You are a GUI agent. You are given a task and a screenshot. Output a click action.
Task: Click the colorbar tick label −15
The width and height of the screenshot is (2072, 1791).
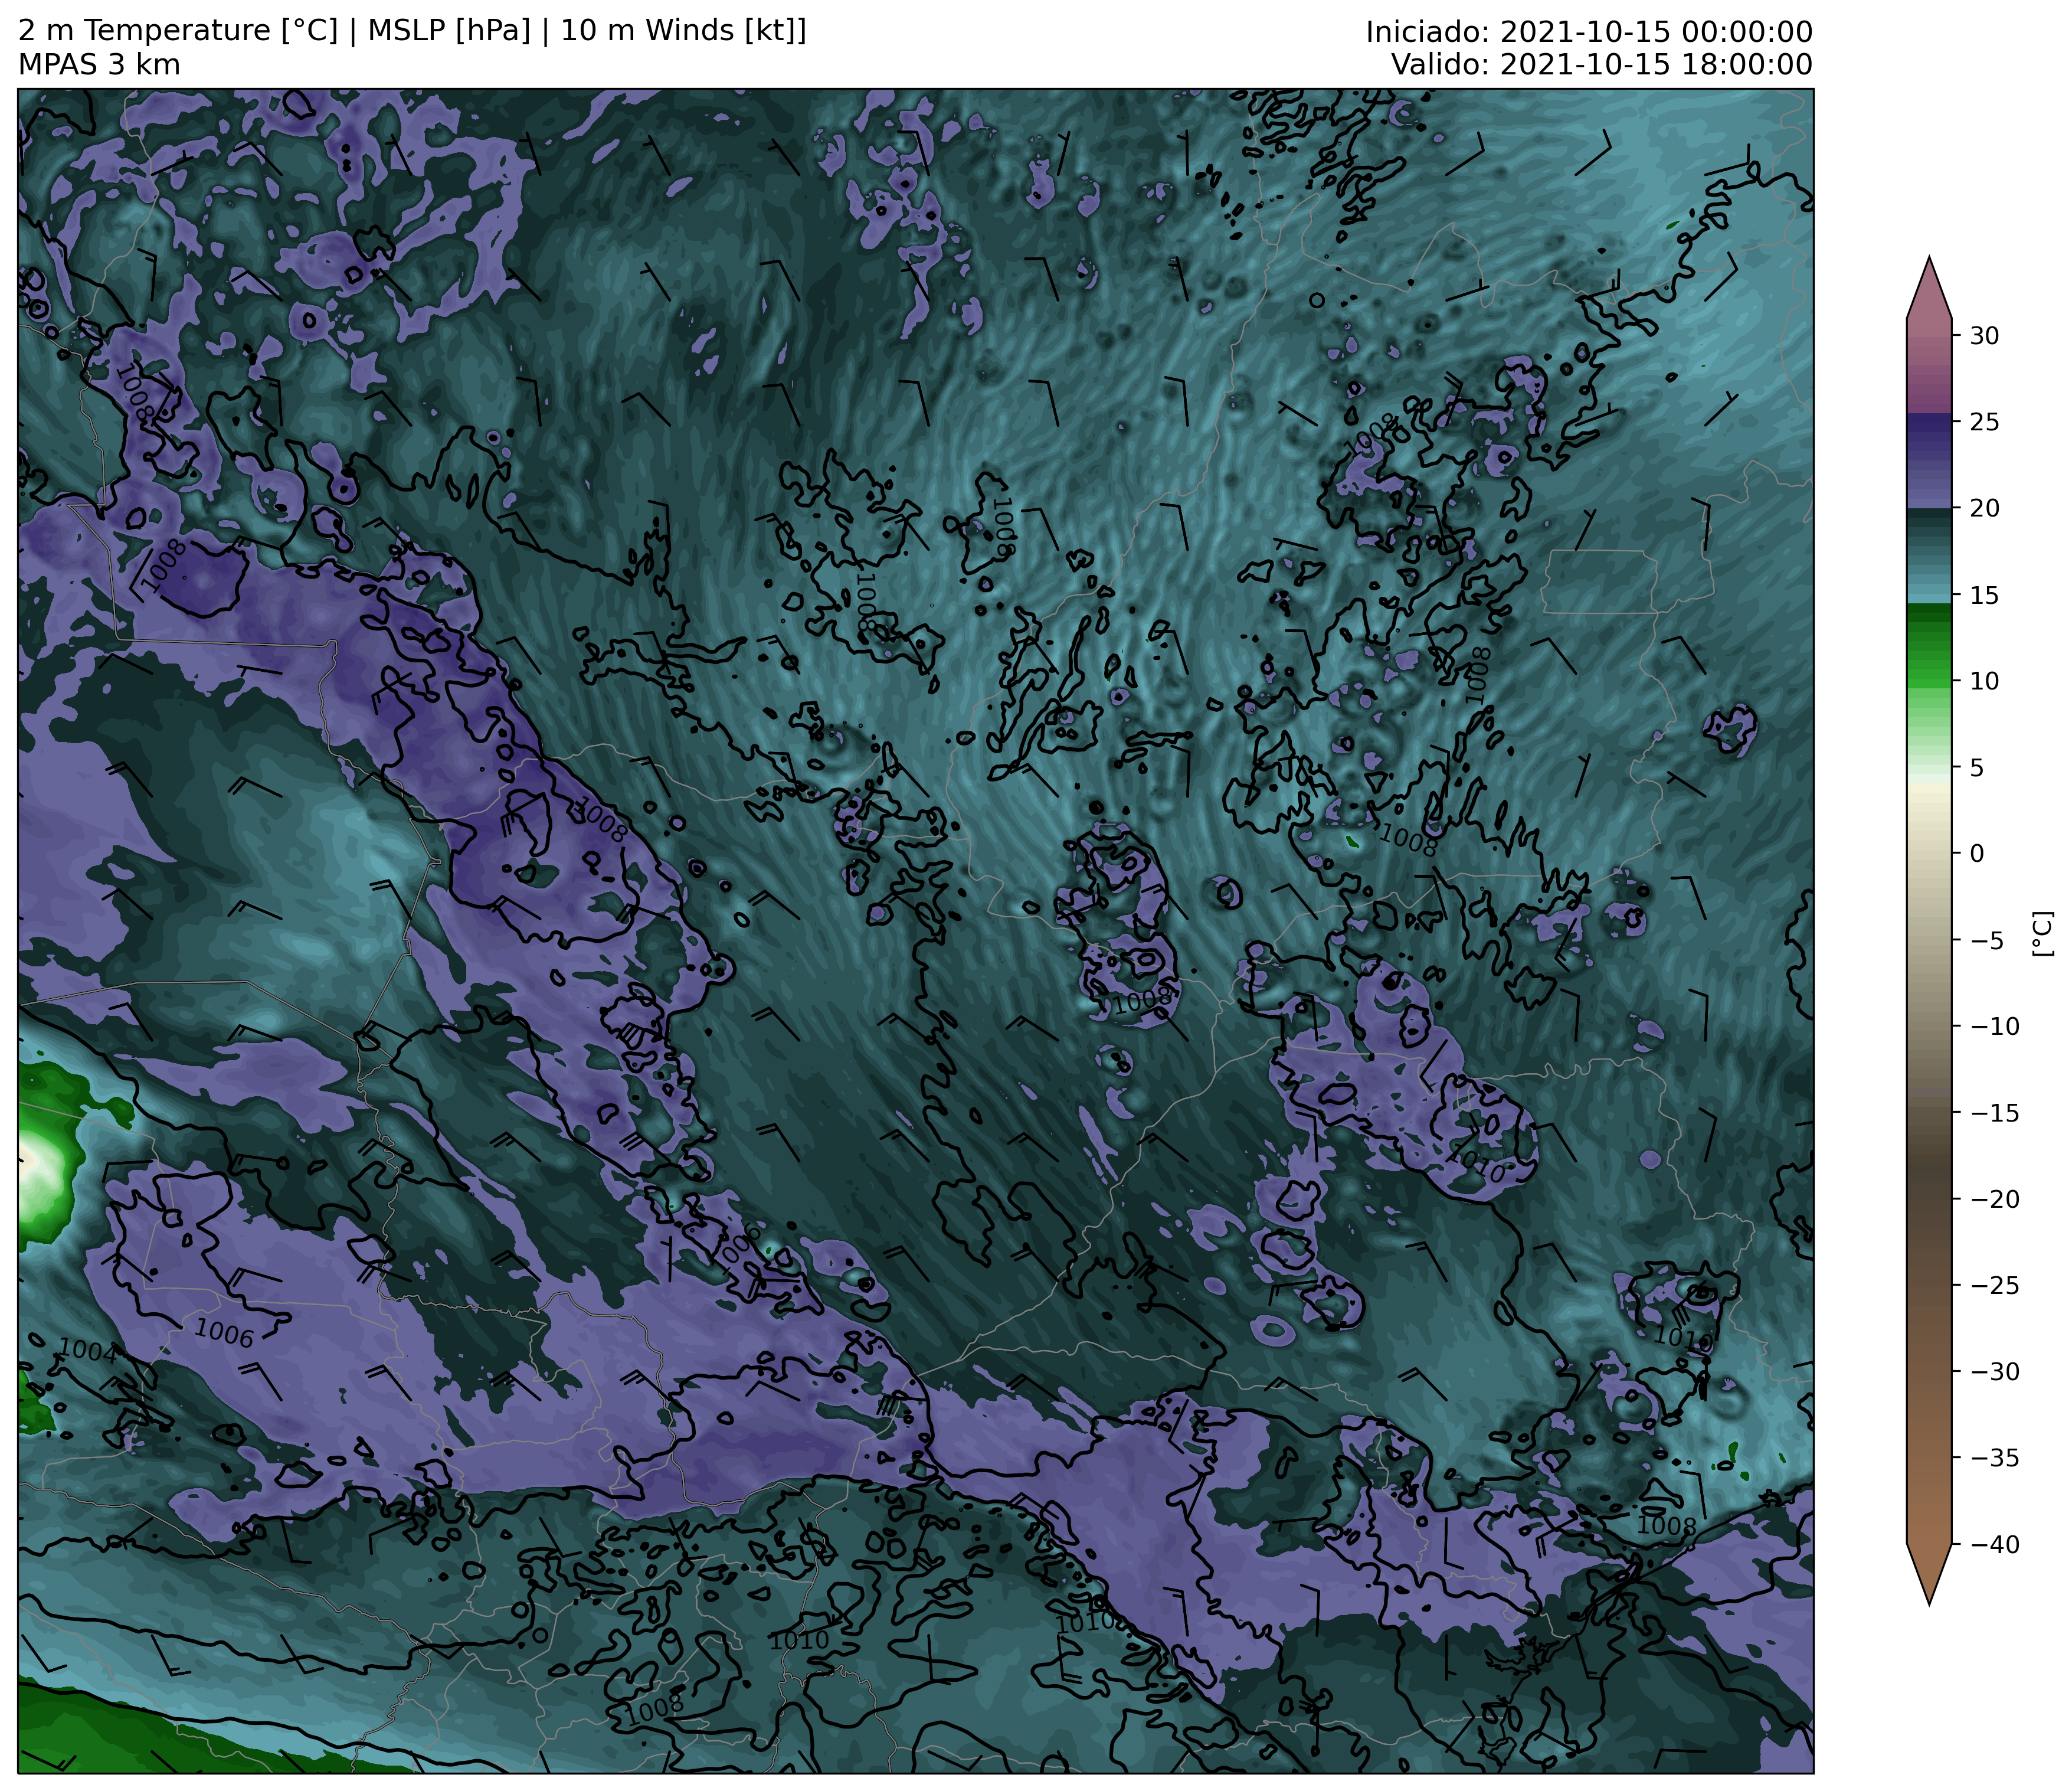pos(1994,1113)
